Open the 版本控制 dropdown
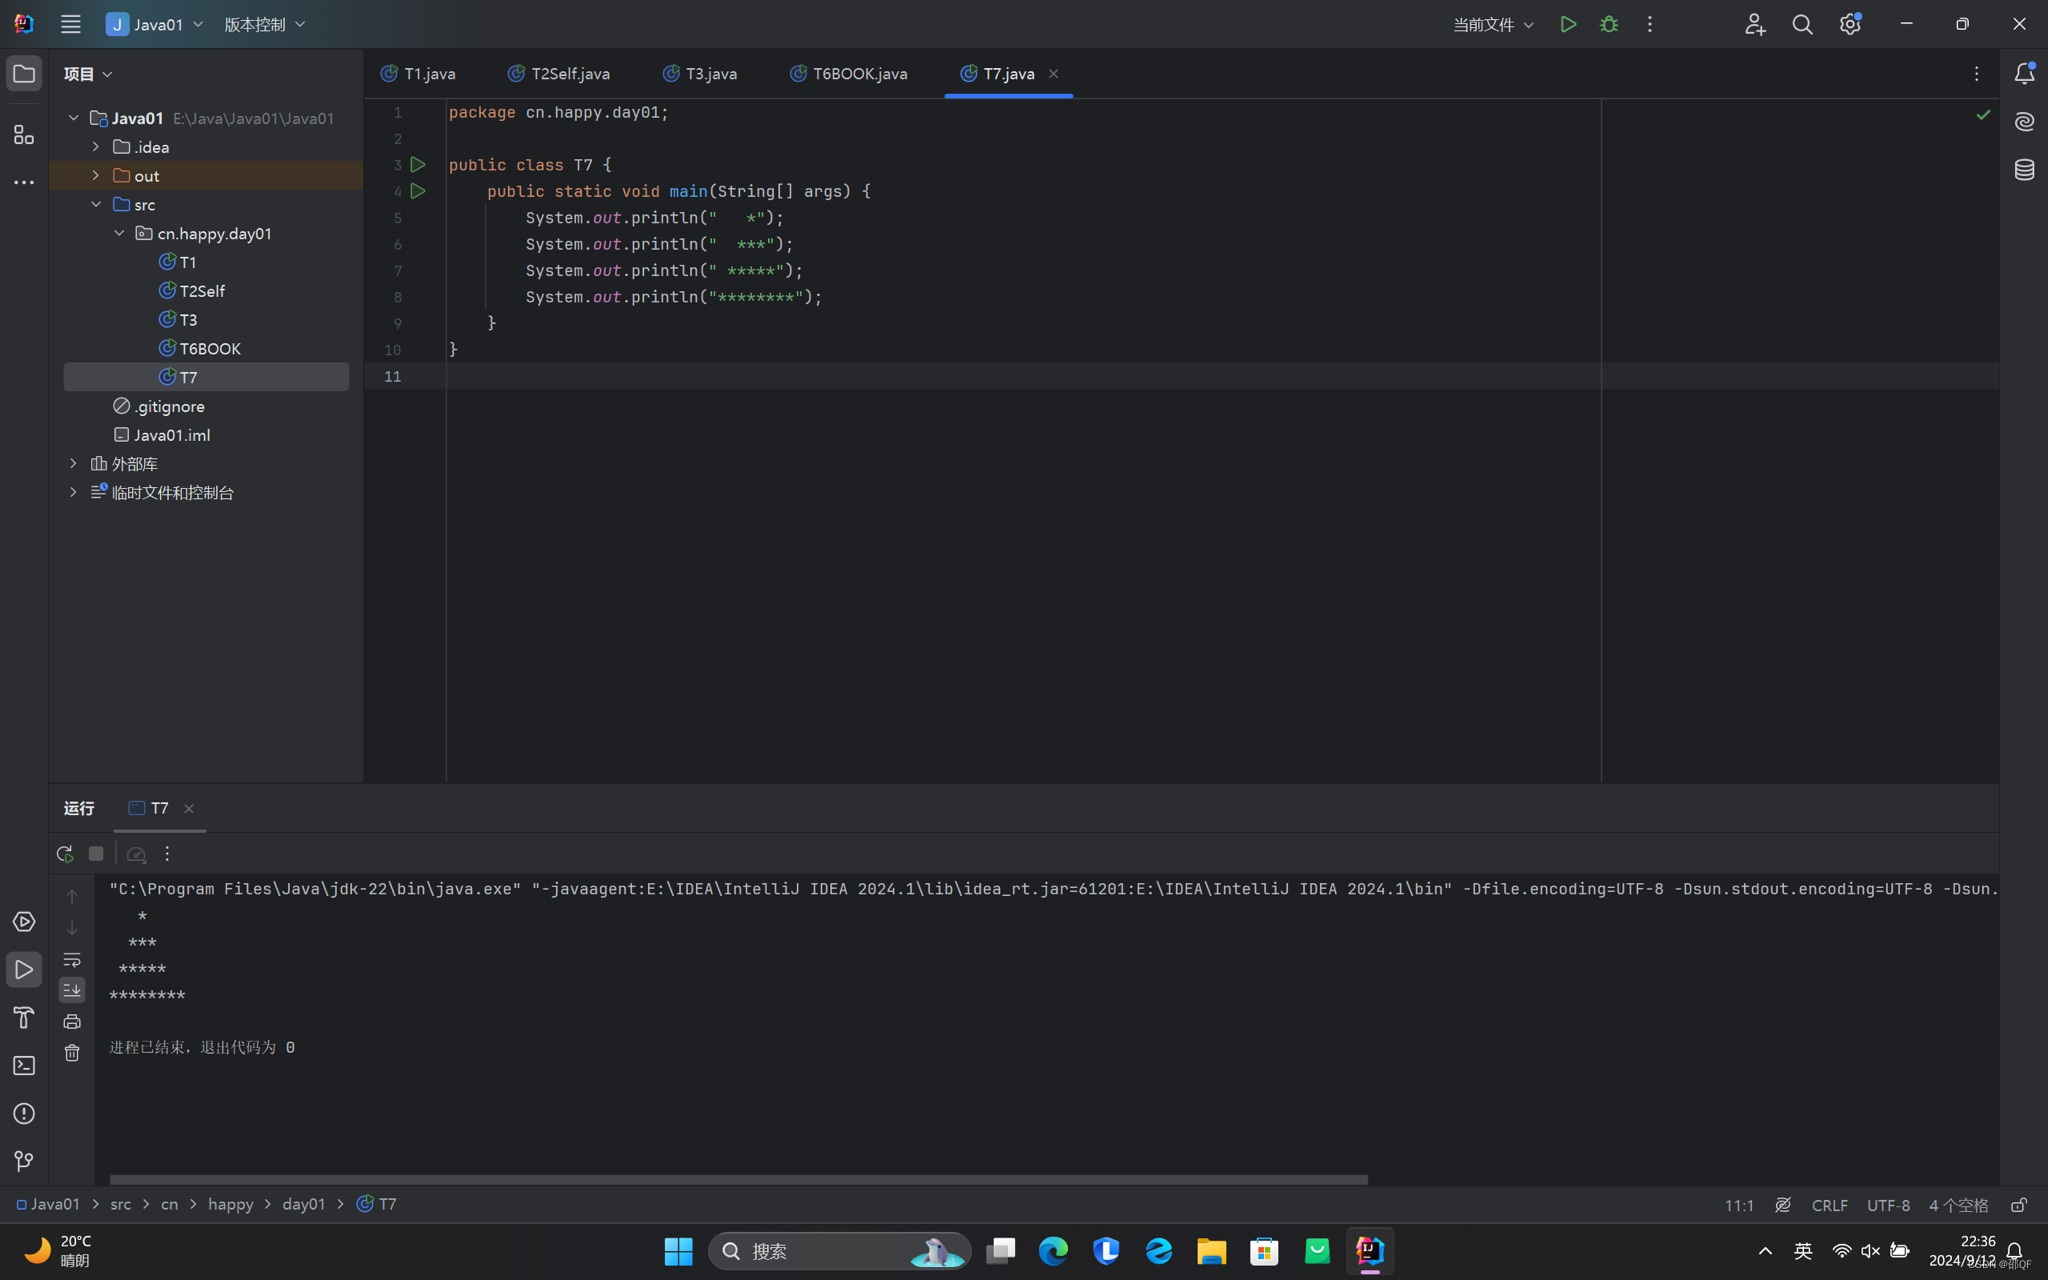Screen dimensions: 2048x1280 264,24
